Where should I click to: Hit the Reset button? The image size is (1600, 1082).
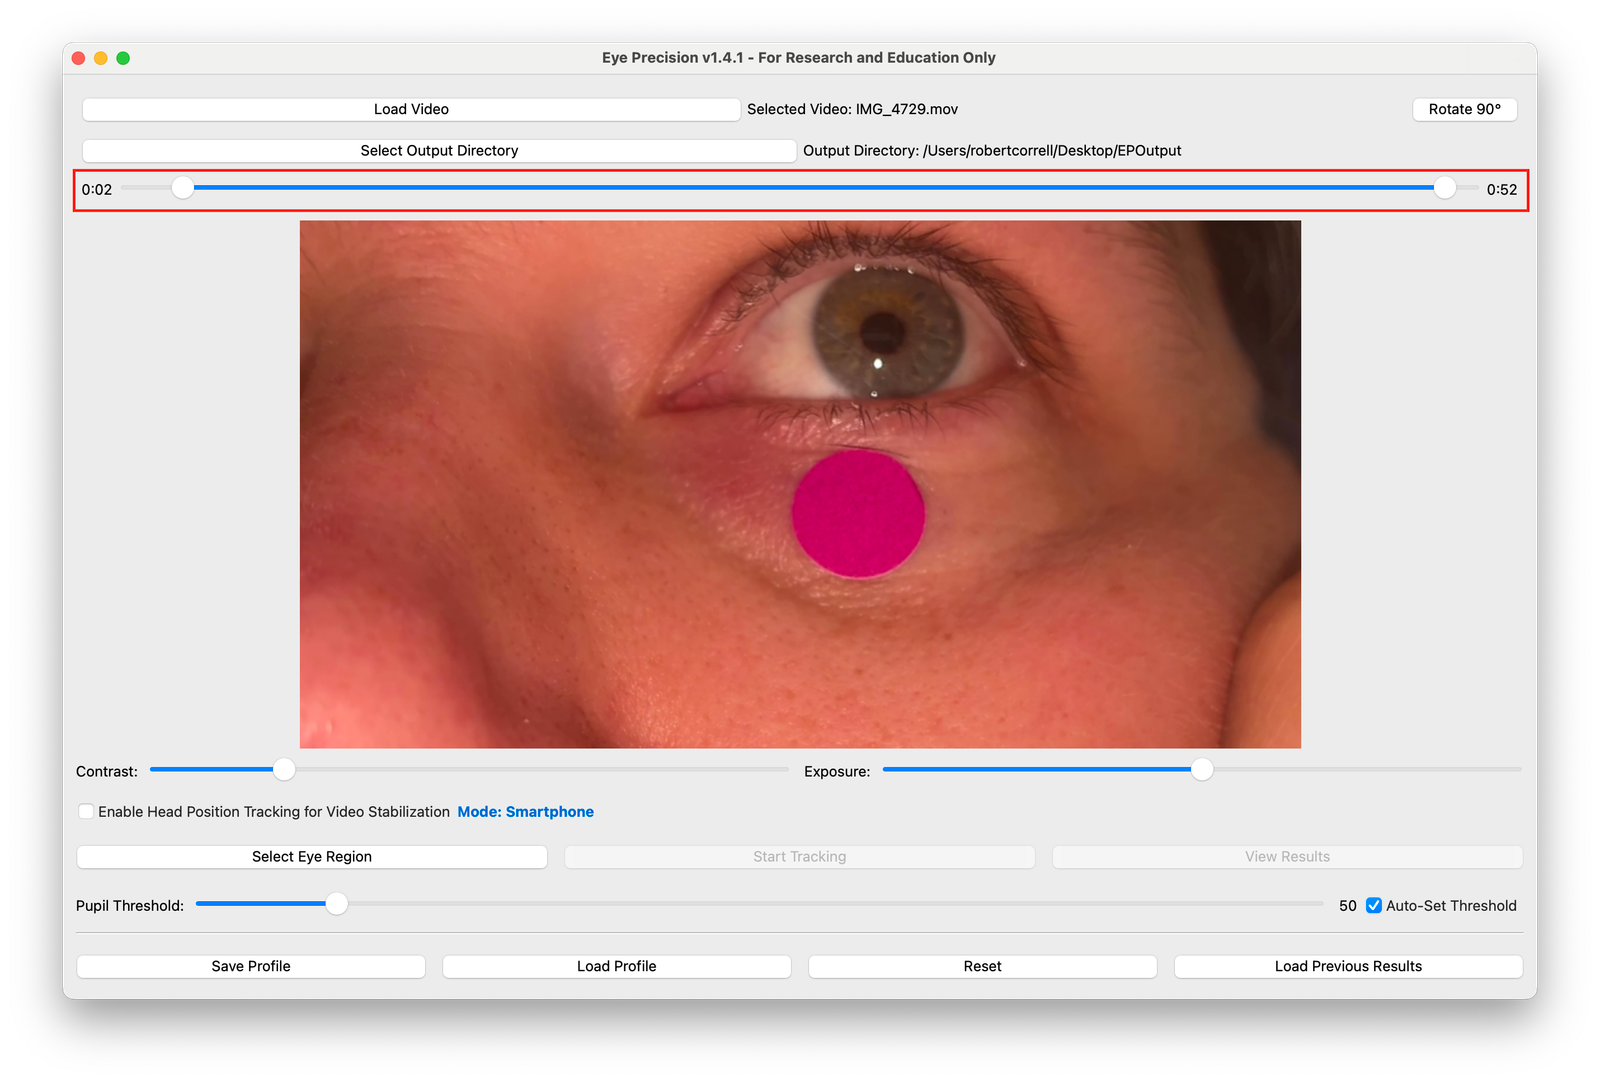tap(982, 966)
